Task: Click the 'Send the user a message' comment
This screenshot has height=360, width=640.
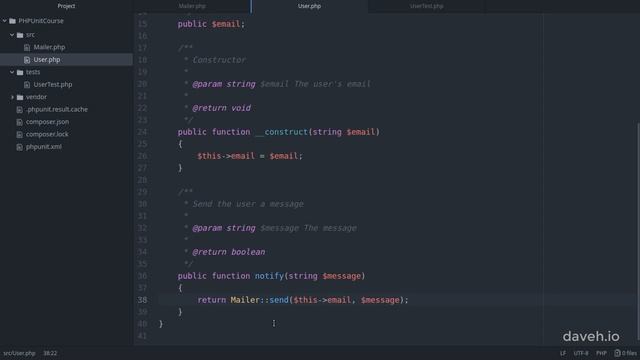Action: click(x=248, y=204)
